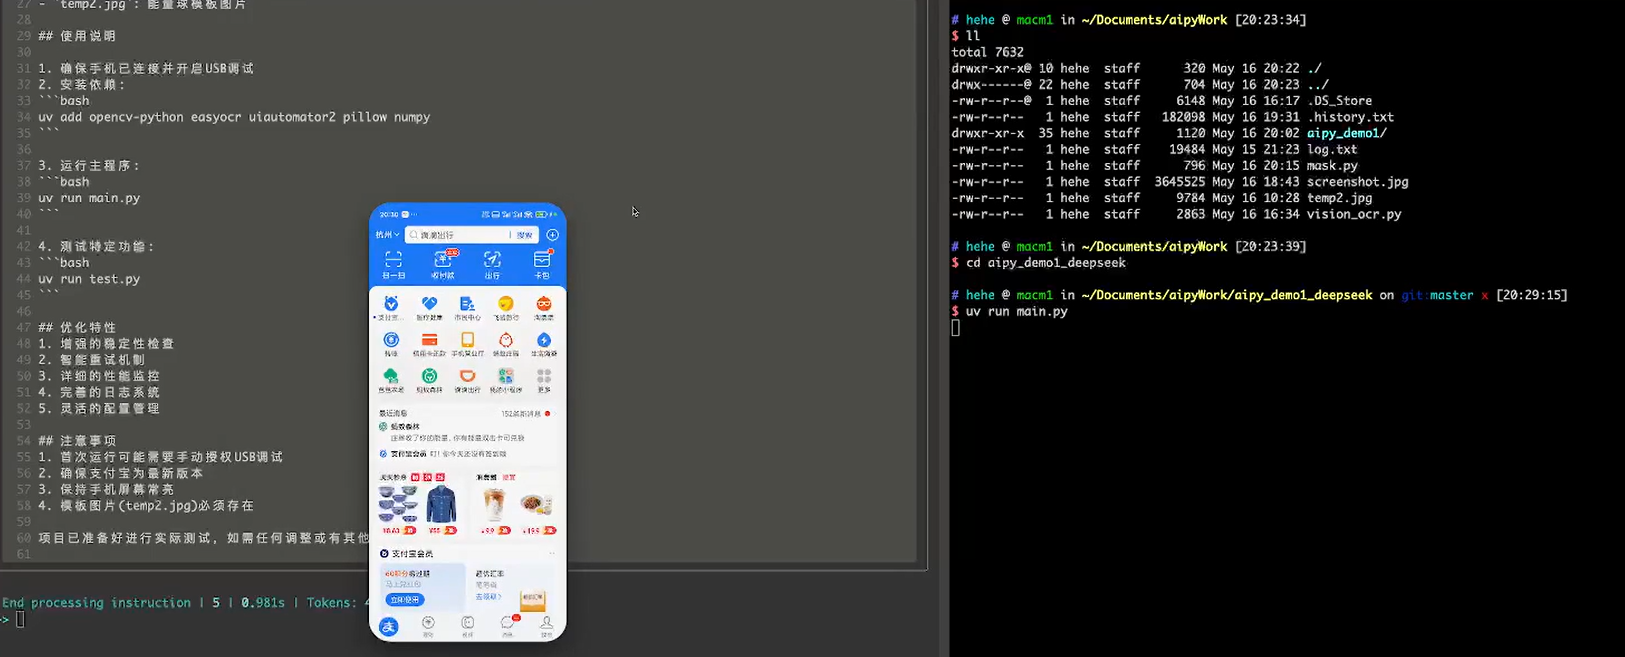Switch to the Wealth (理财) bottom tab
This screenshot has width=1625, height=657.
point(428,626)
